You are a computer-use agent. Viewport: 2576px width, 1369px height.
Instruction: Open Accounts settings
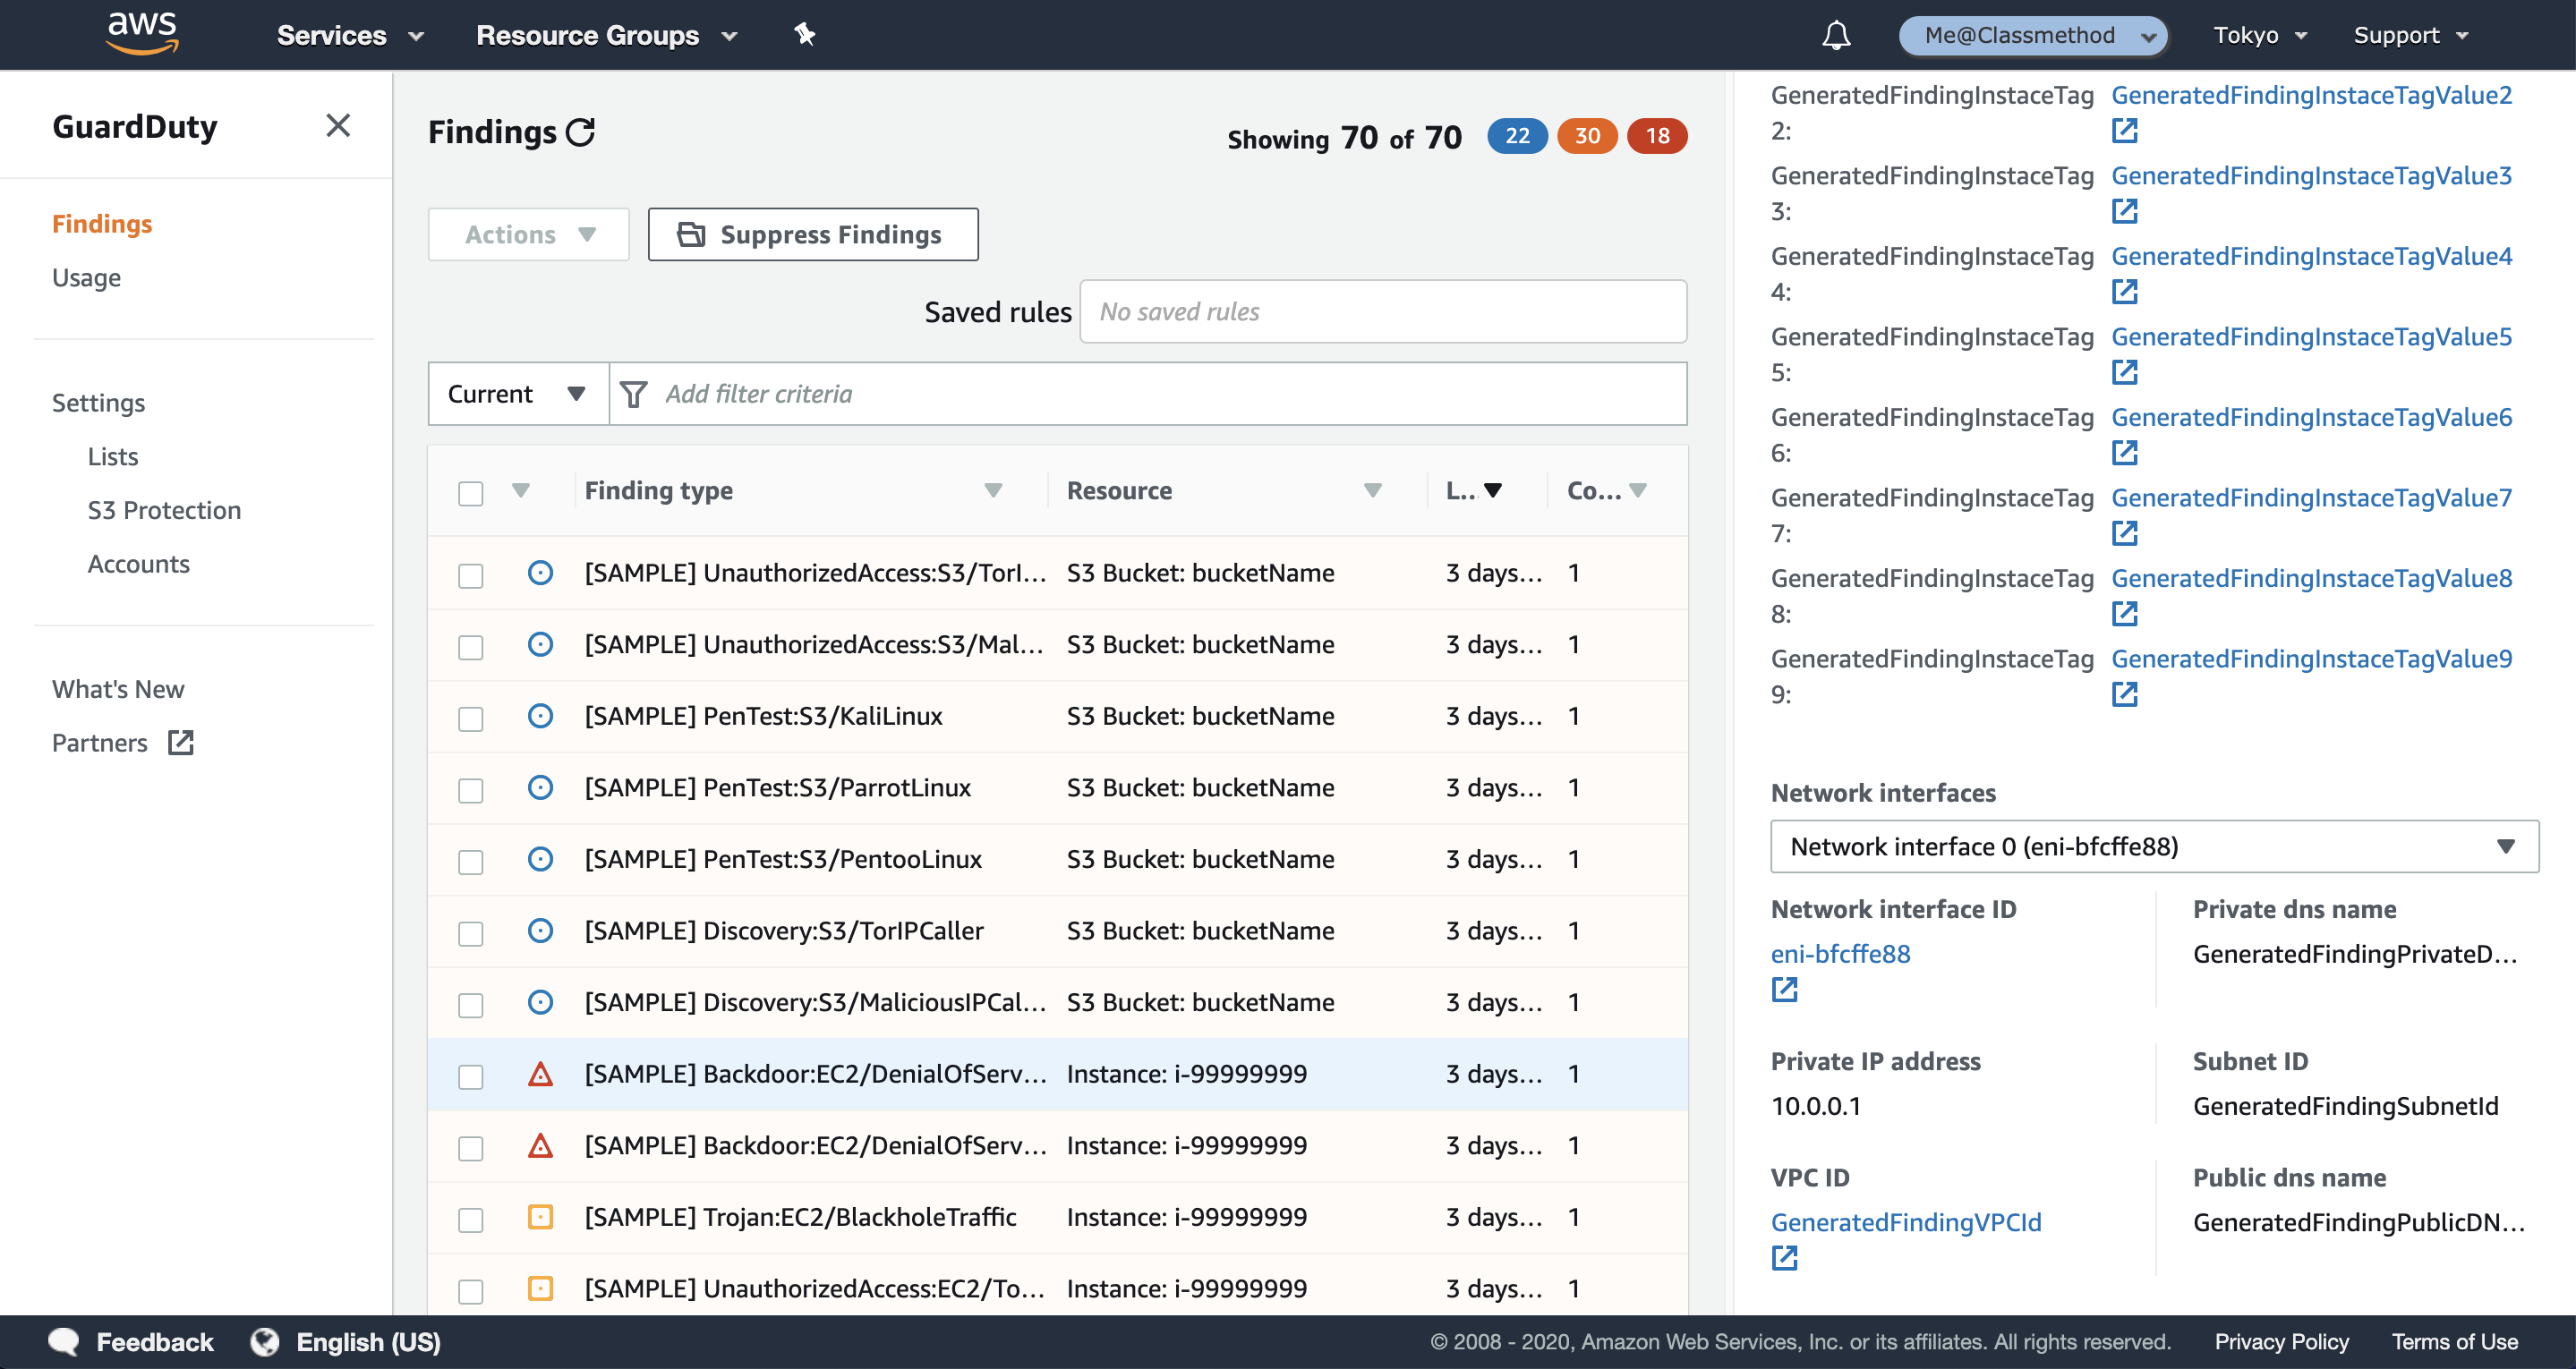(138, 564)
